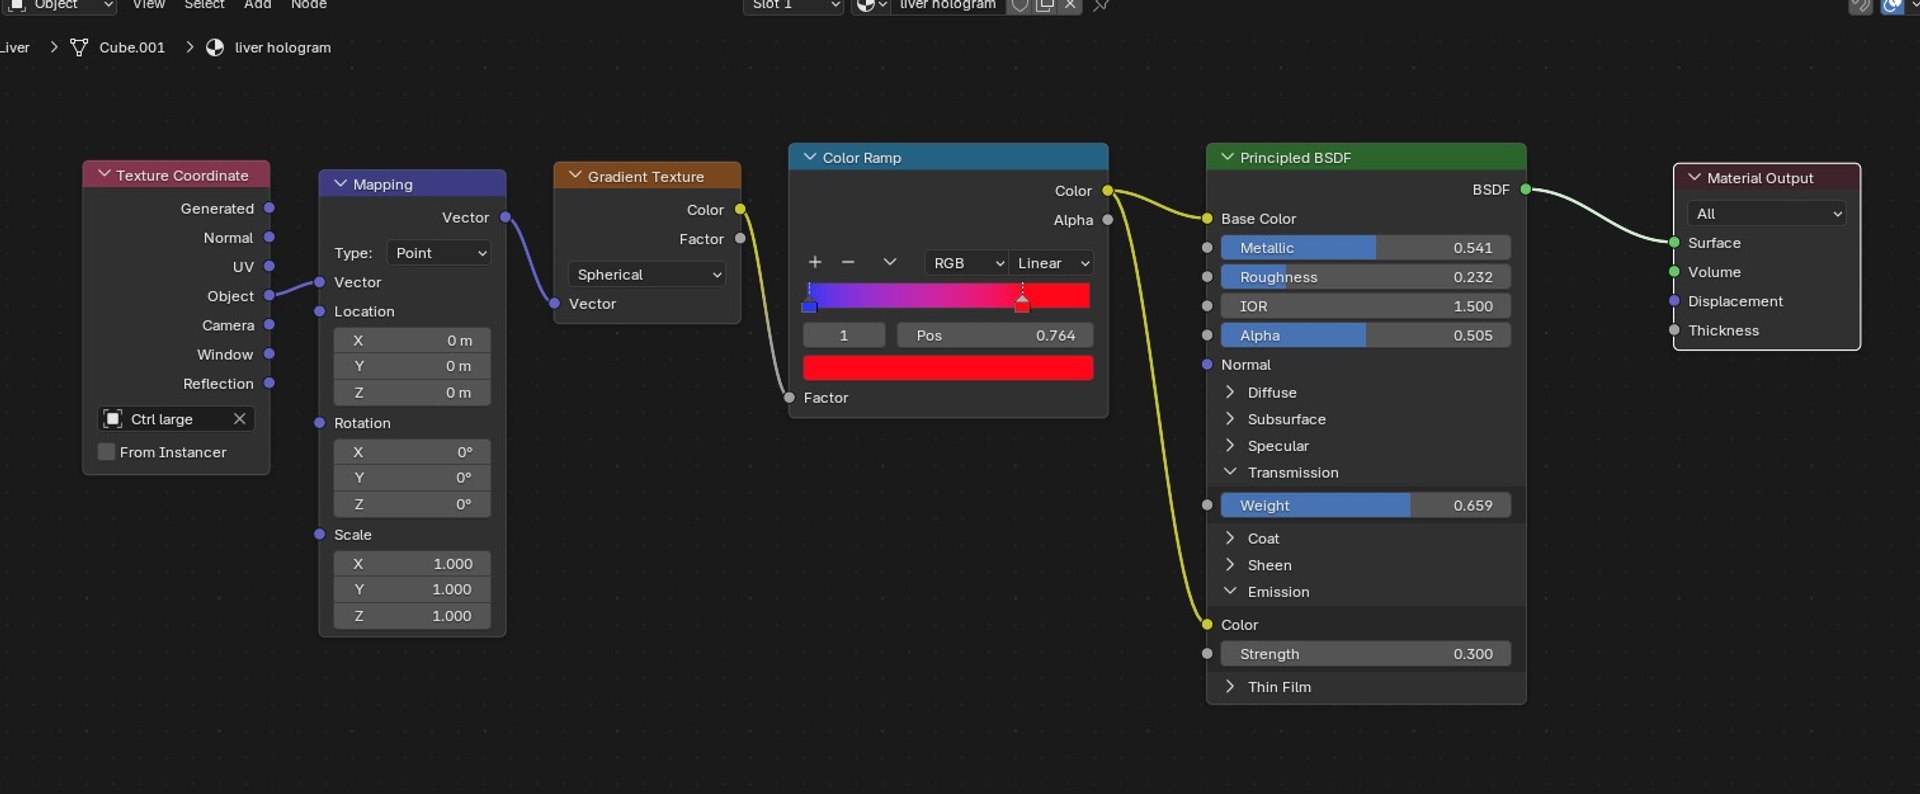The width and height of the screenshot is (1920, 794).
Task: Select the blue color stop marker
Action: click(x=809, y=302)
